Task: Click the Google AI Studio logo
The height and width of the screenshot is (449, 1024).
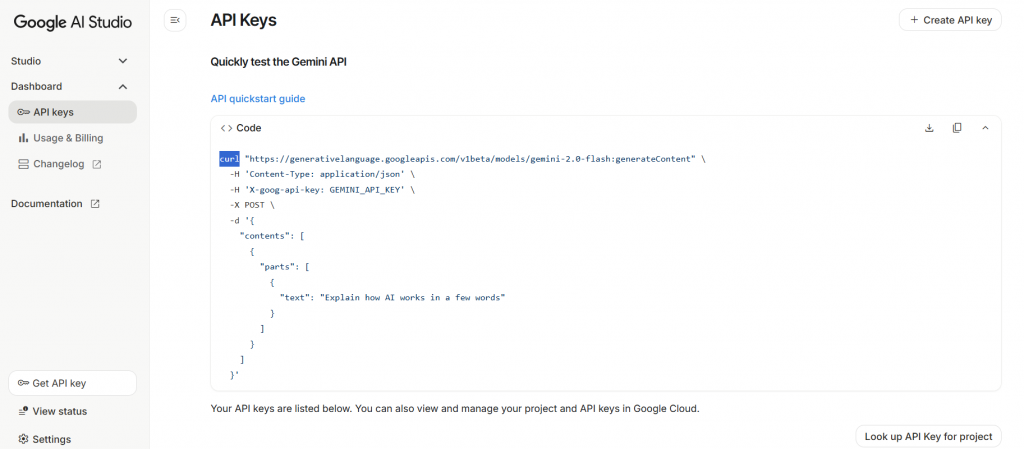Action: [x=73, y=22]
